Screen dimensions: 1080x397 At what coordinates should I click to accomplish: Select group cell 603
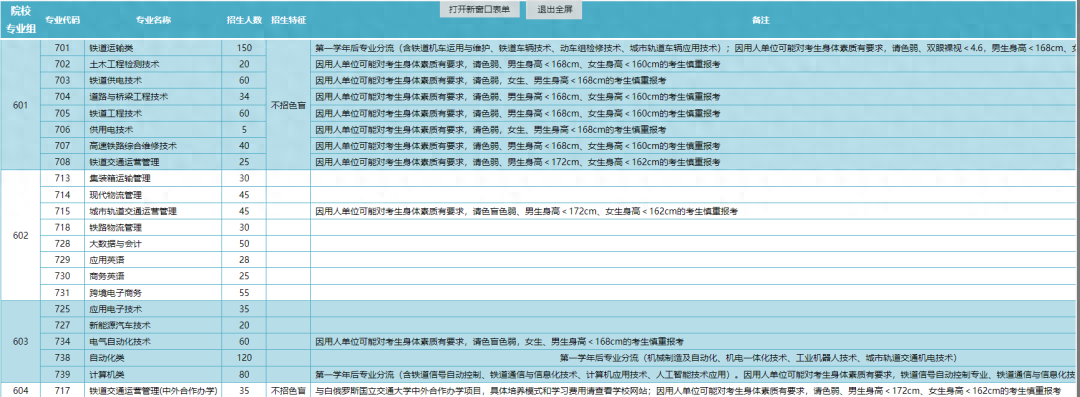(x=21, y=341)
